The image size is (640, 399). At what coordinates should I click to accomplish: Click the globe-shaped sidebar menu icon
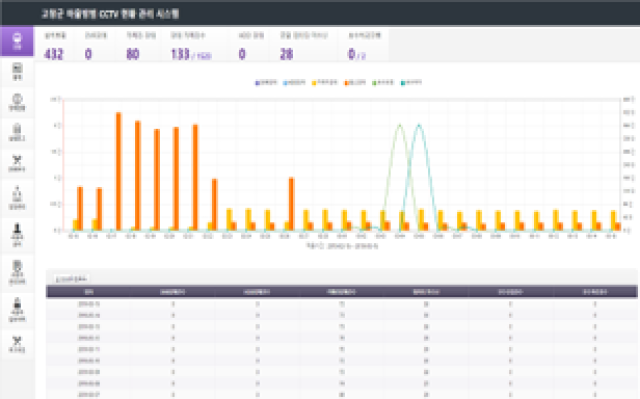tap(17, 102)
